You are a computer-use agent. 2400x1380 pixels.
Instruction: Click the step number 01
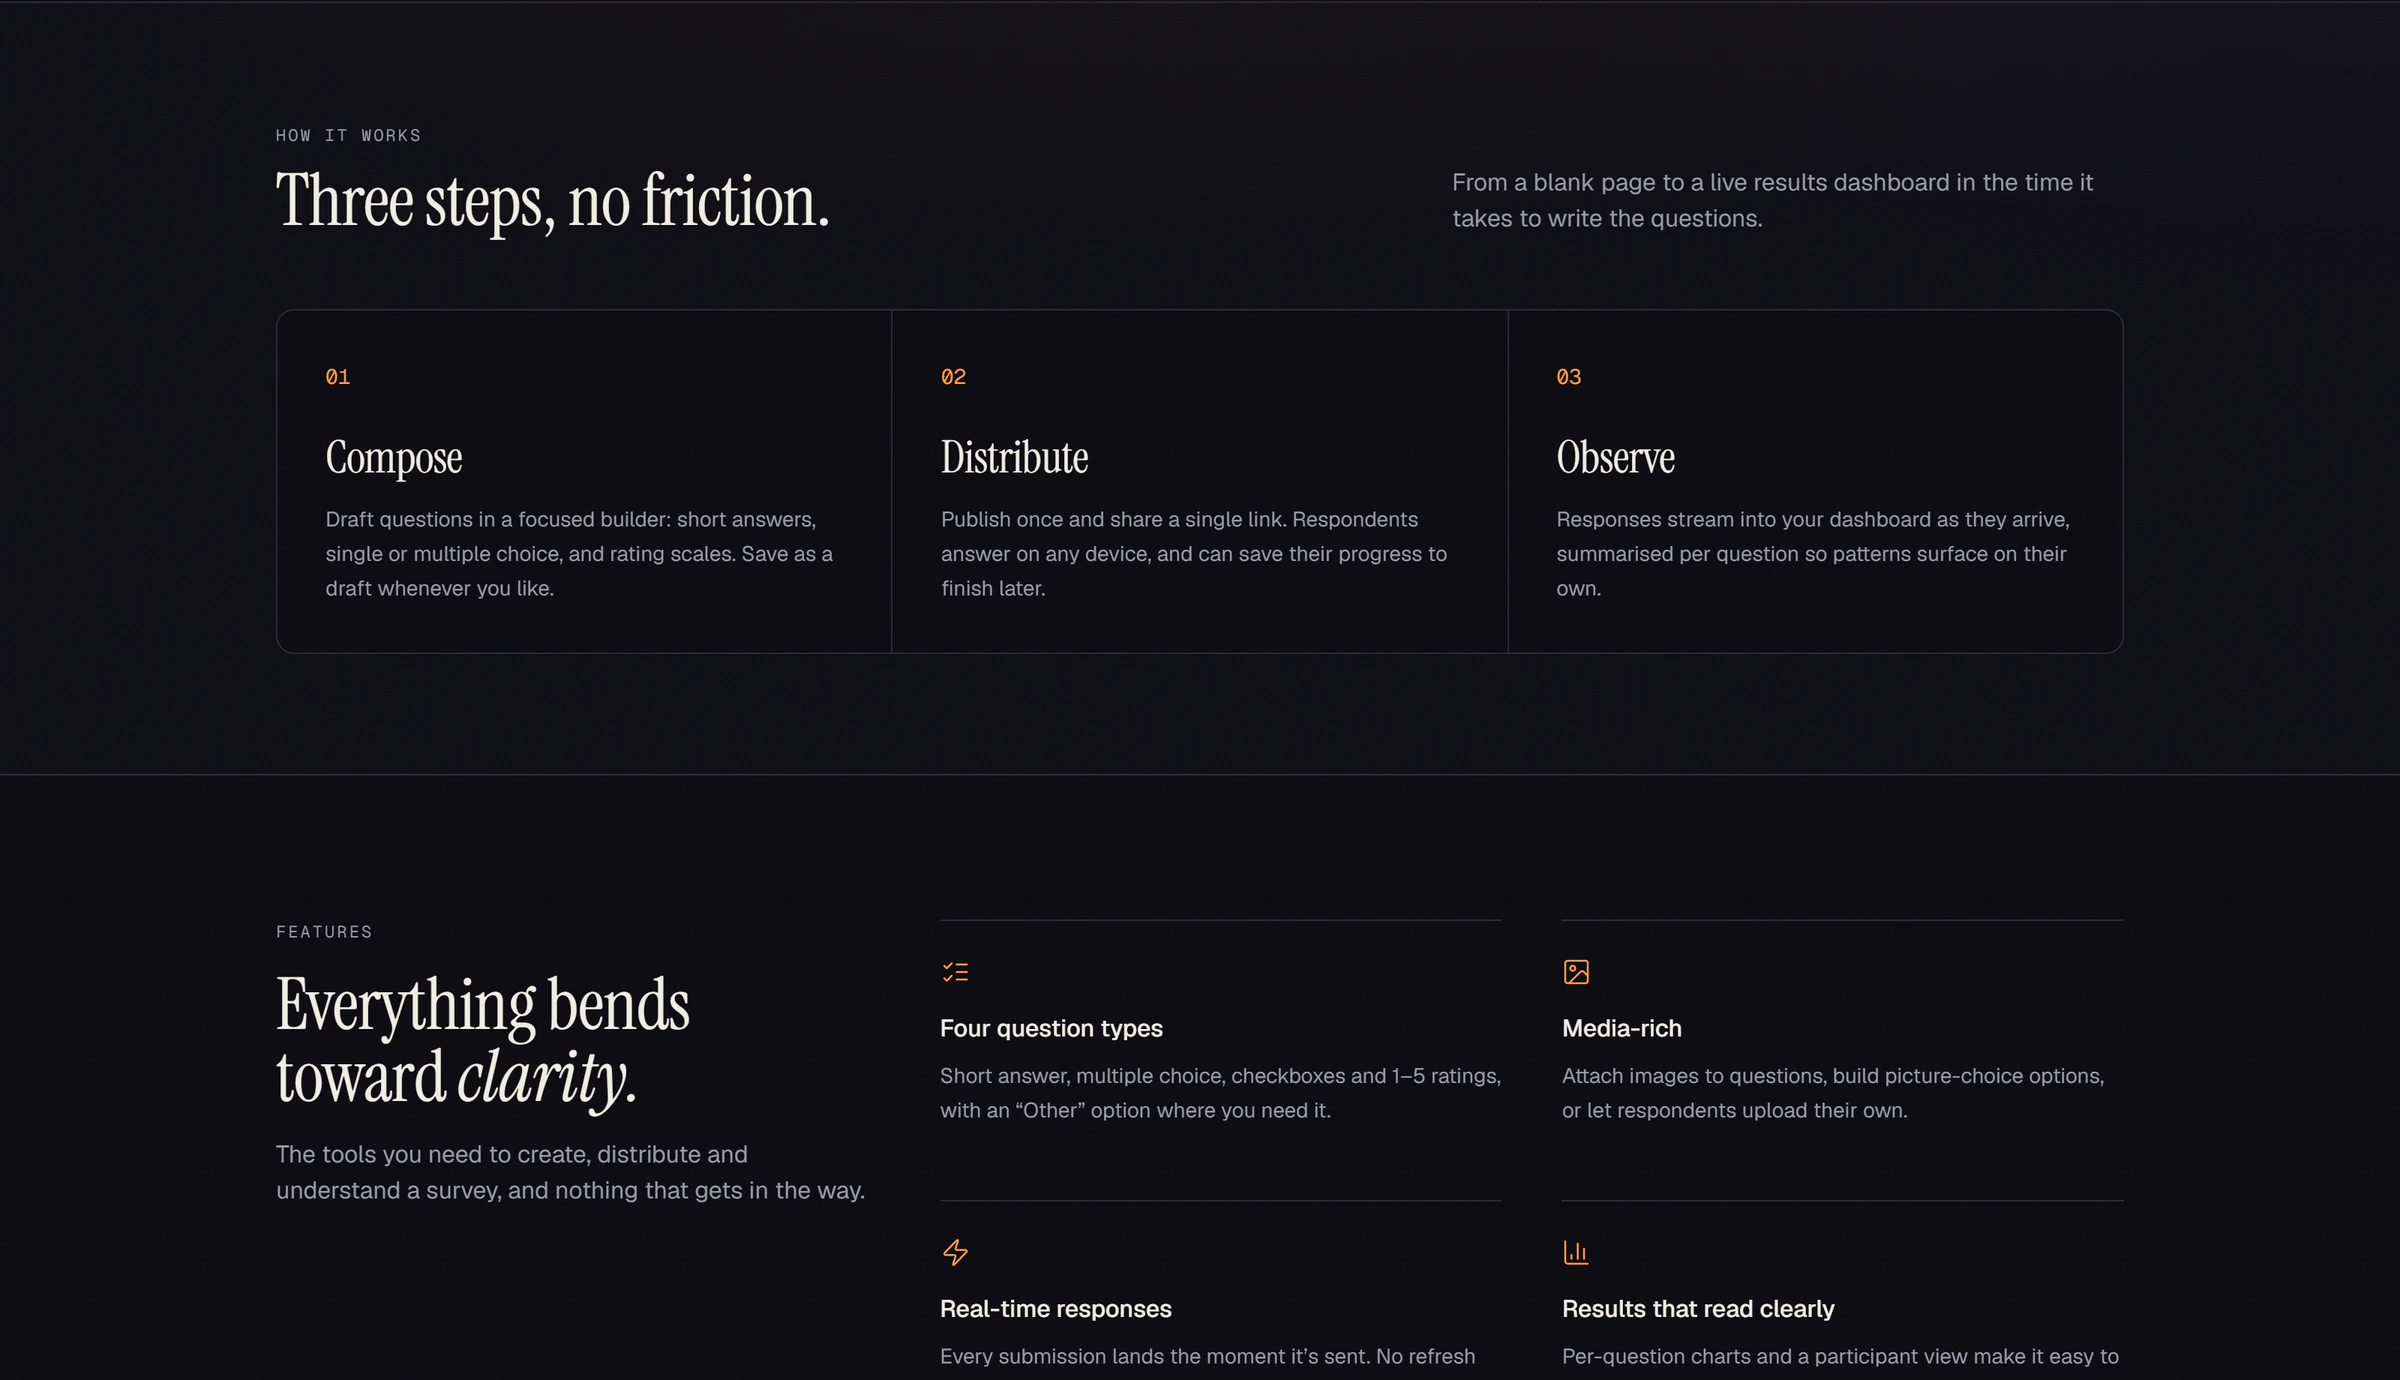pos(338,377)
